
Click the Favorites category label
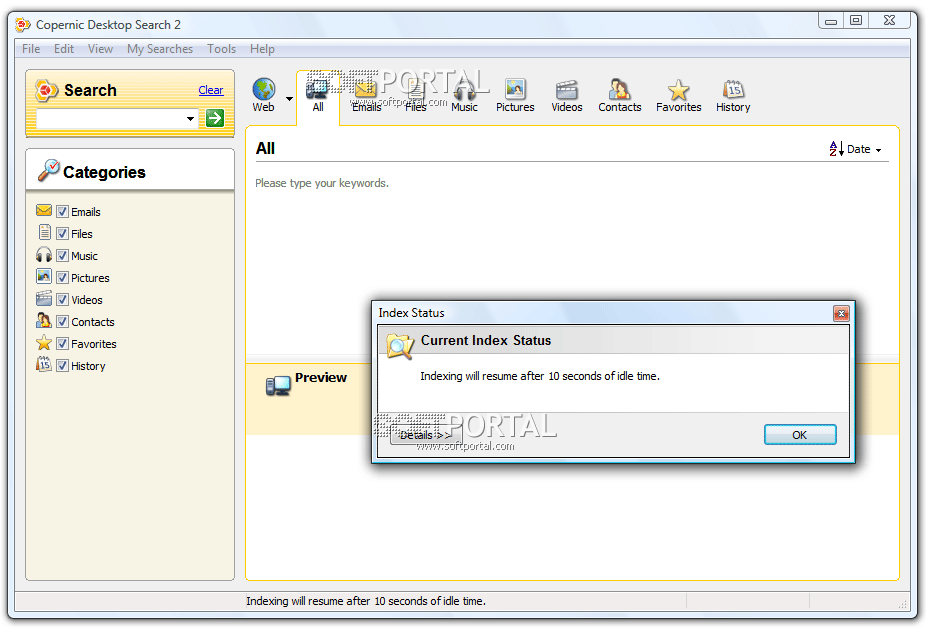pyautogui.click(x=94, y=344)
